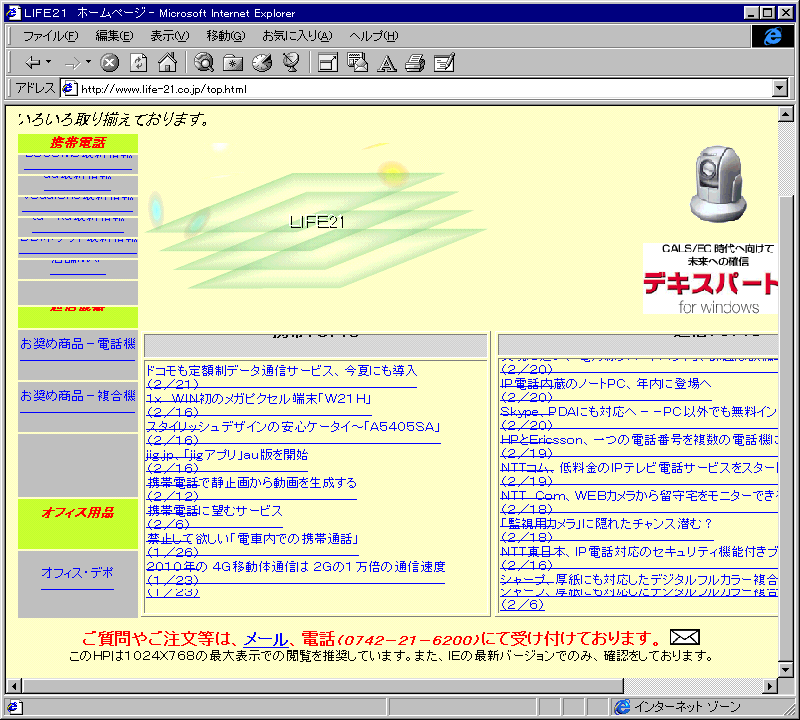Image resolution: width=800 pixels, height=720 pixels.
Task: Open the HPとEricsson news link
Action: pyautogui.click(x=639, y=440)
